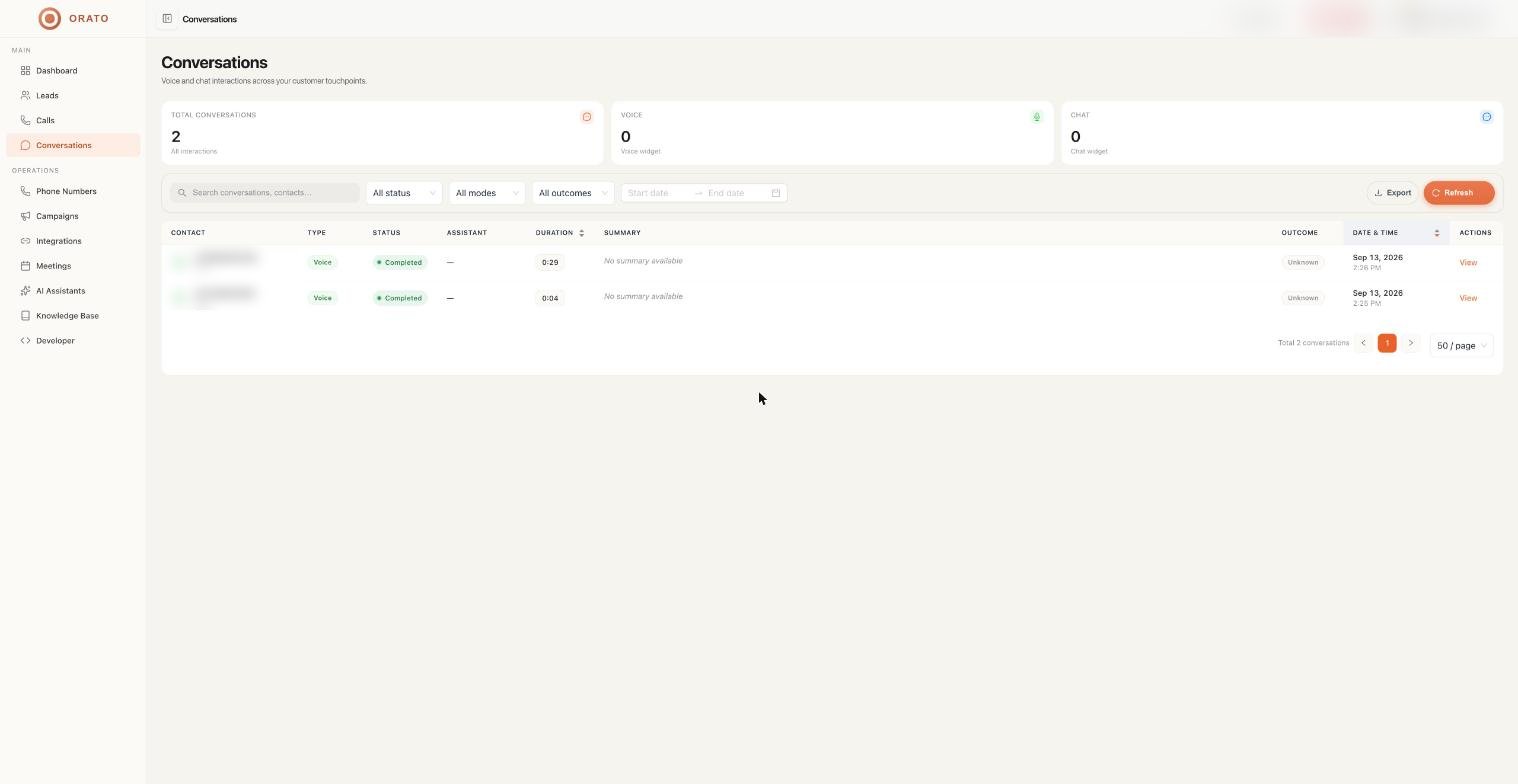The height and width of the screenshot is (784, 1518).
Task: Open the All status dropdown
Action: click(404, 193)
